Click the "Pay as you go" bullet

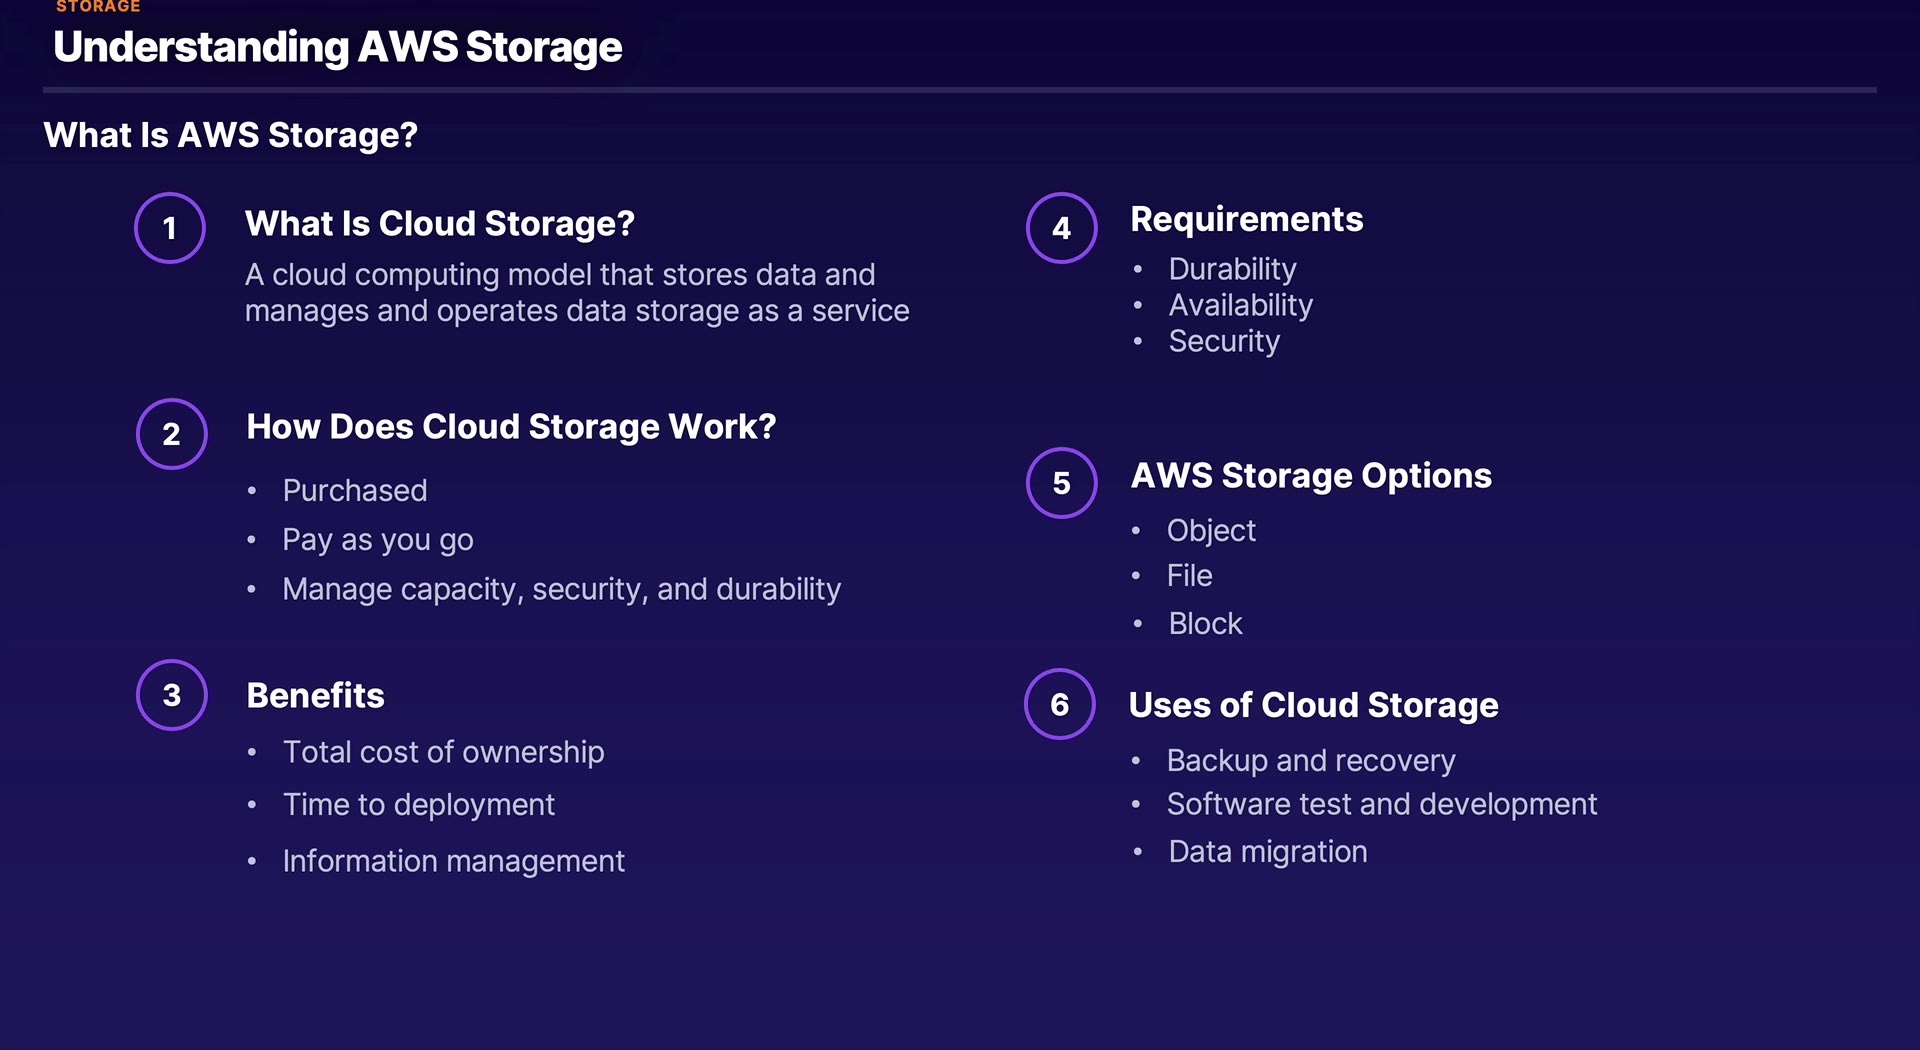tap(378, 540)
